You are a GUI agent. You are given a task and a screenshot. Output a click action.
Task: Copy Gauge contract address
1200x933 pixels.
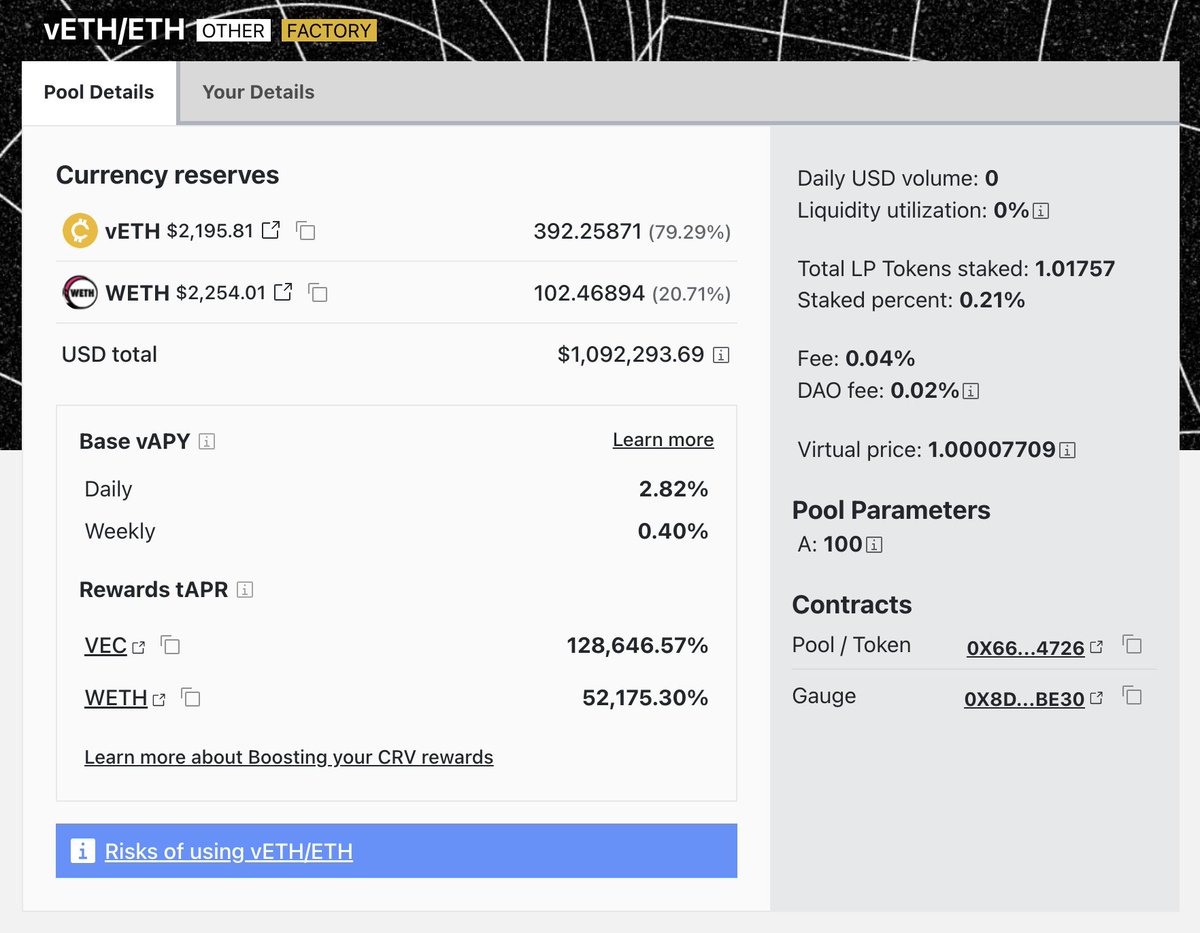coord(1132,696)
